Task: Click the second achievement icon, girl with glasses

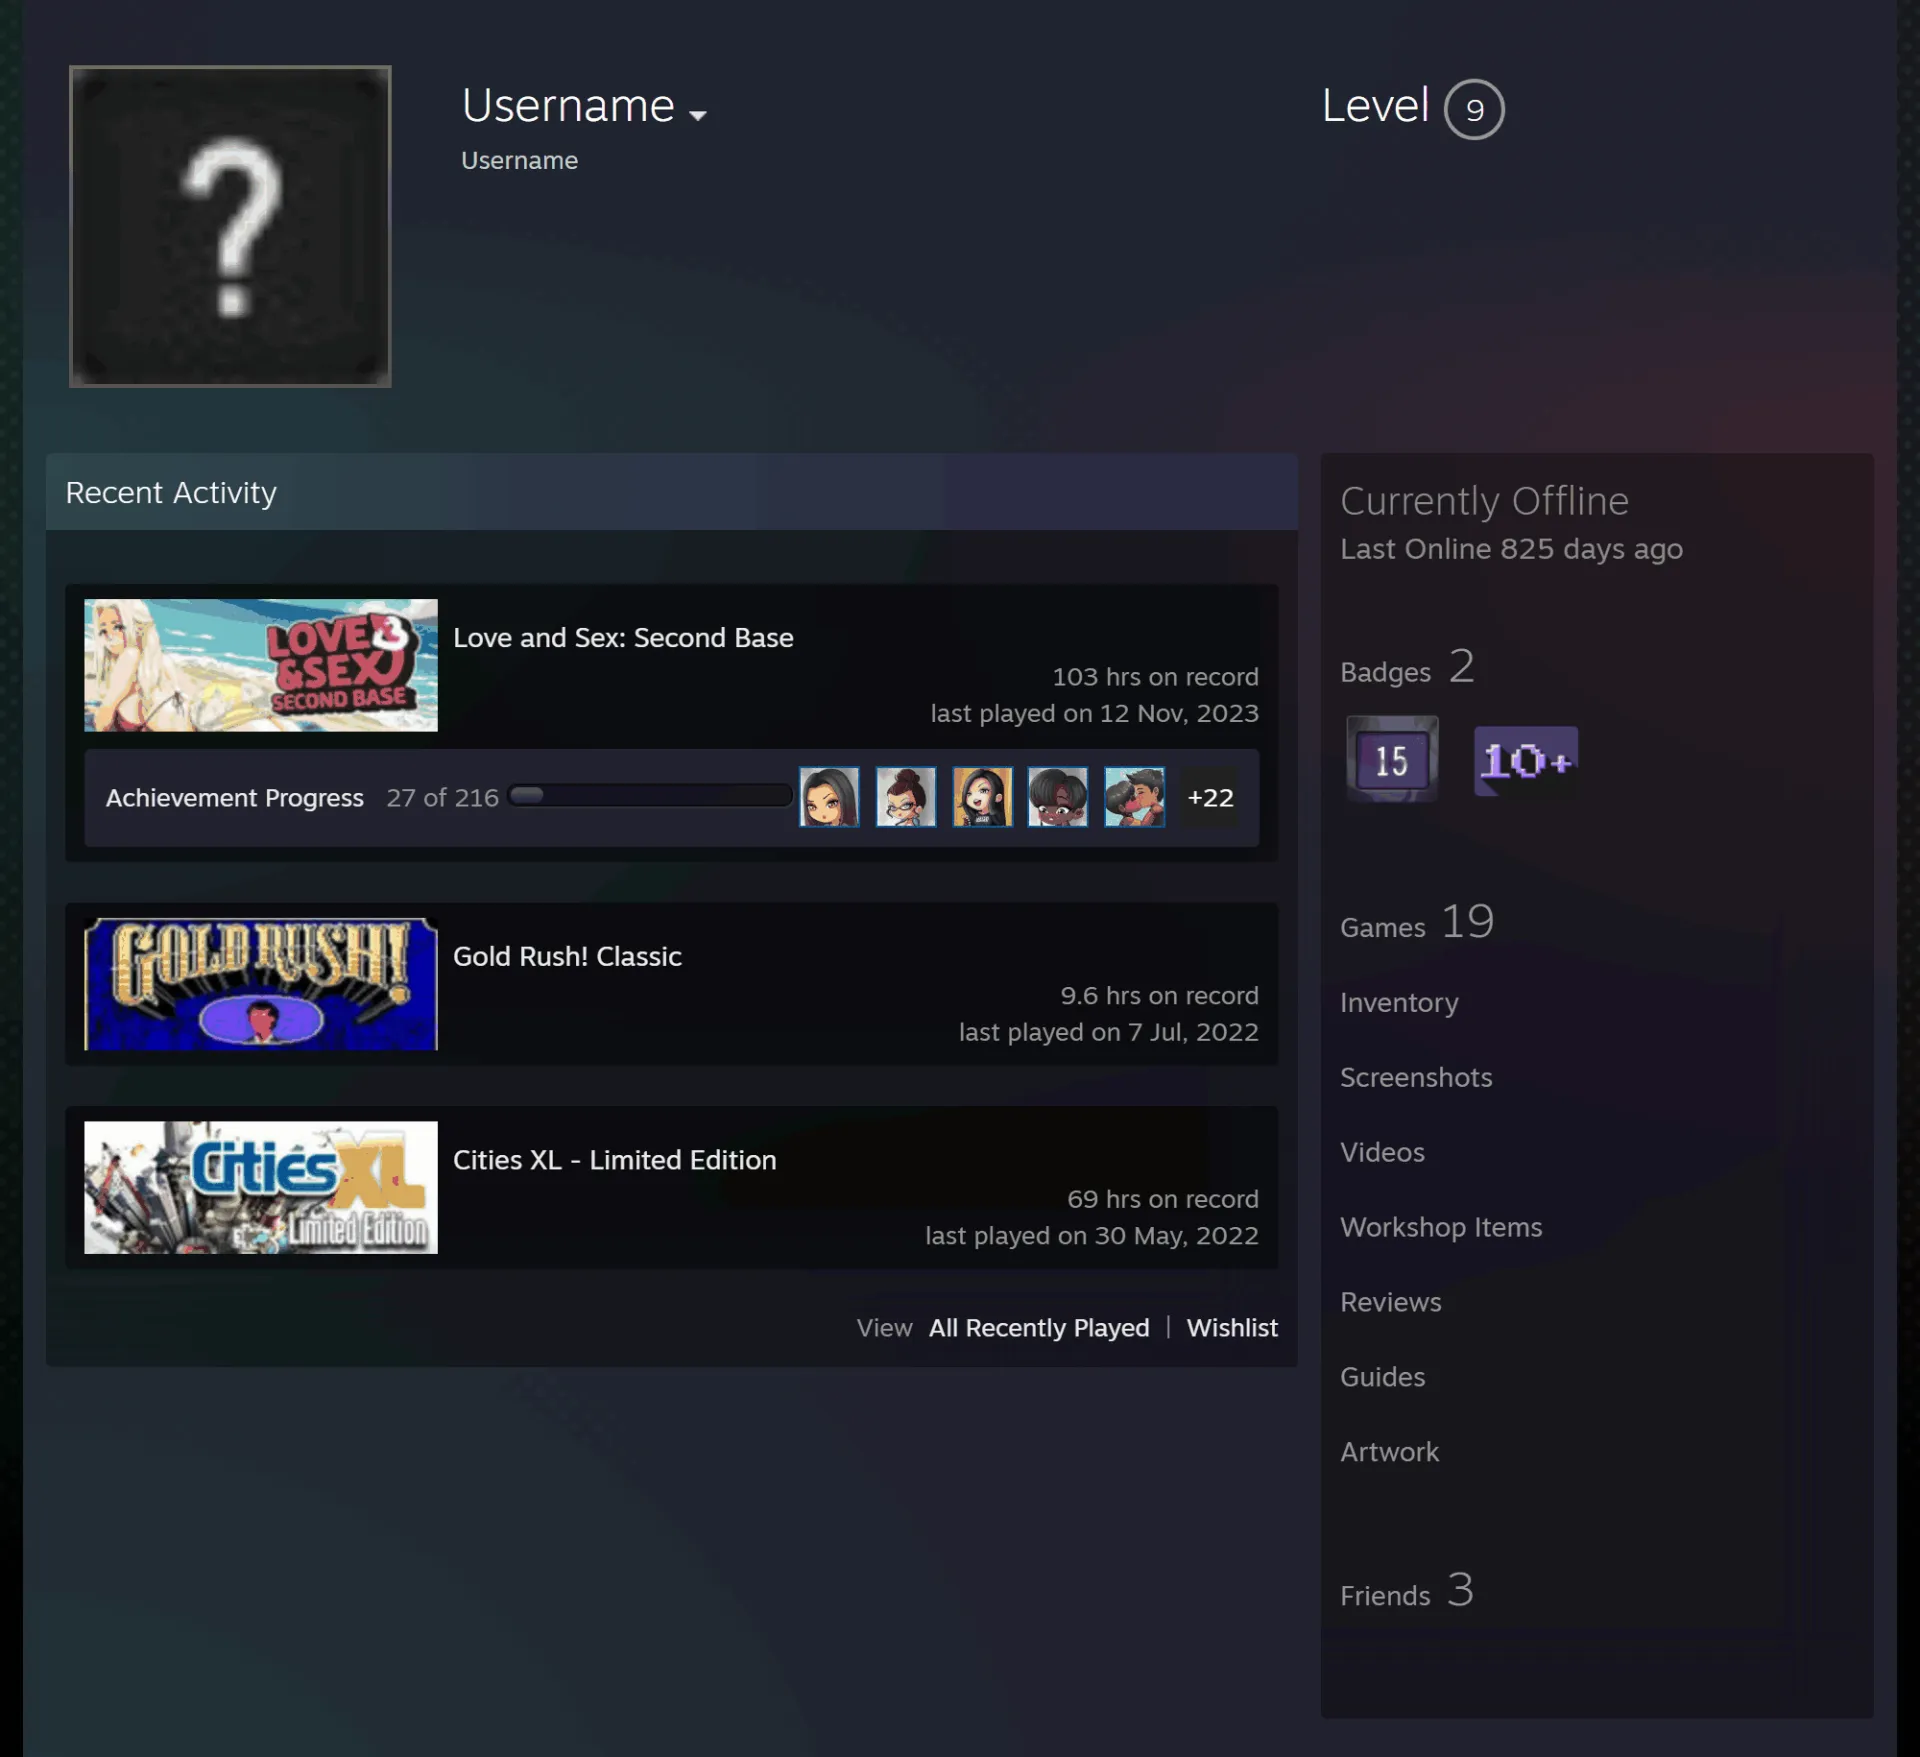Action: tap(906, 797)
